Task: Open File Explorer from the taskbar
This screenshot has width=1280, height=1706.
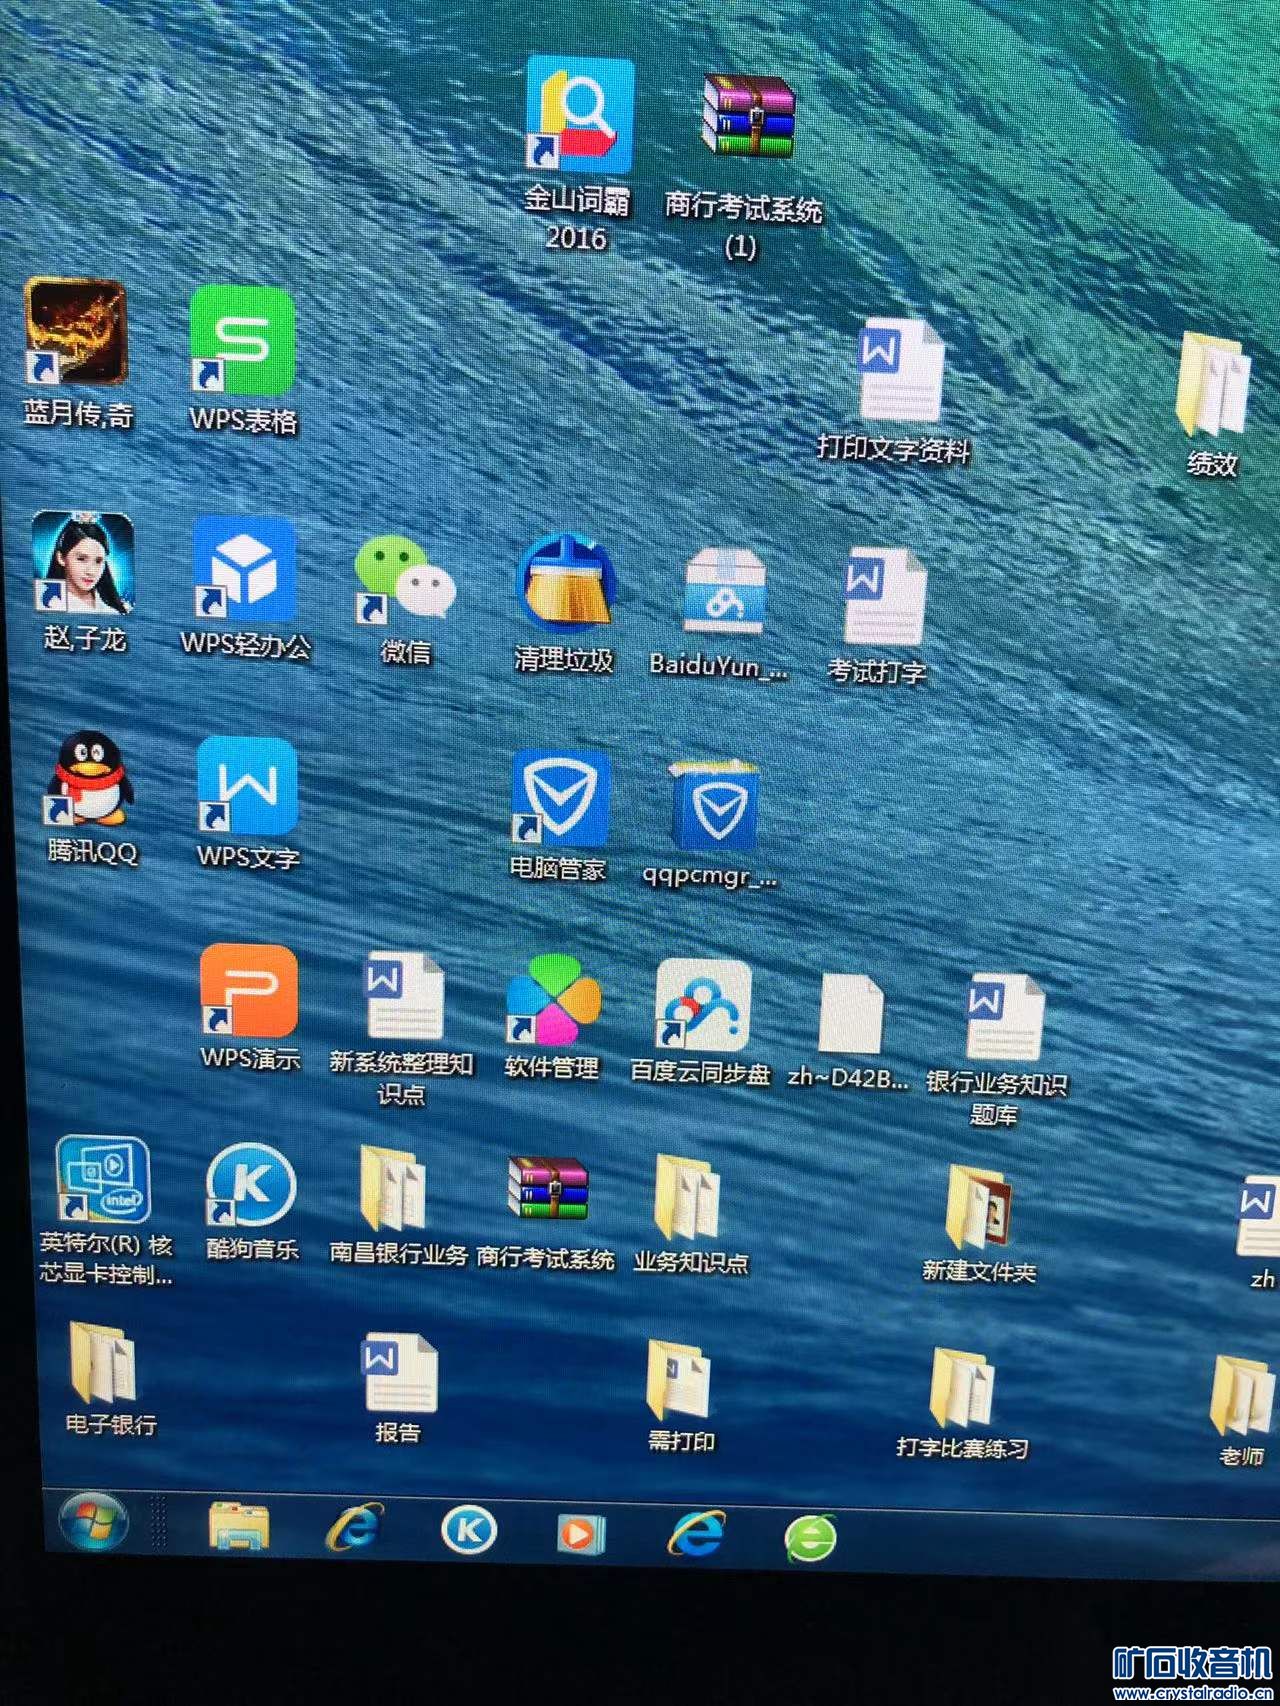Action: click(239, 1526)
